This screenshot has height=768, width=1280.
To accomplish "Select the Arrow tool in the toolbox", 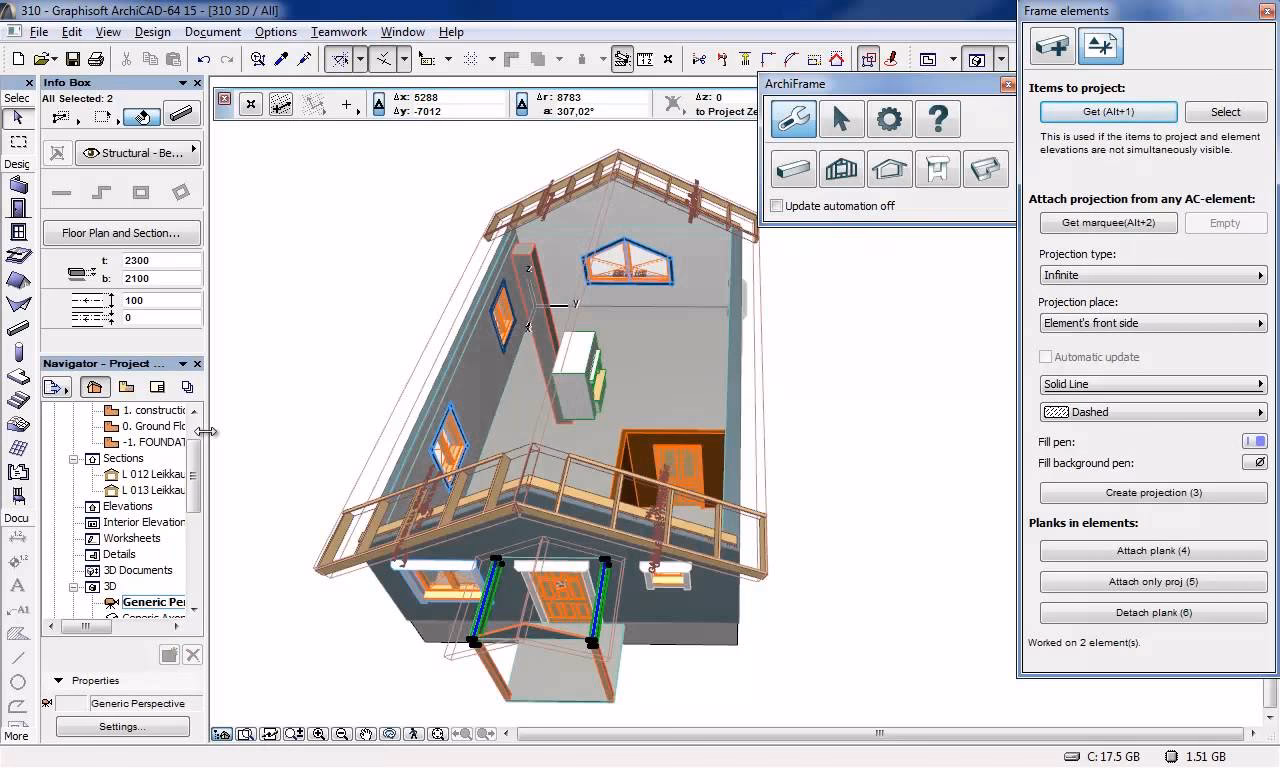I will tap(17, 117).
